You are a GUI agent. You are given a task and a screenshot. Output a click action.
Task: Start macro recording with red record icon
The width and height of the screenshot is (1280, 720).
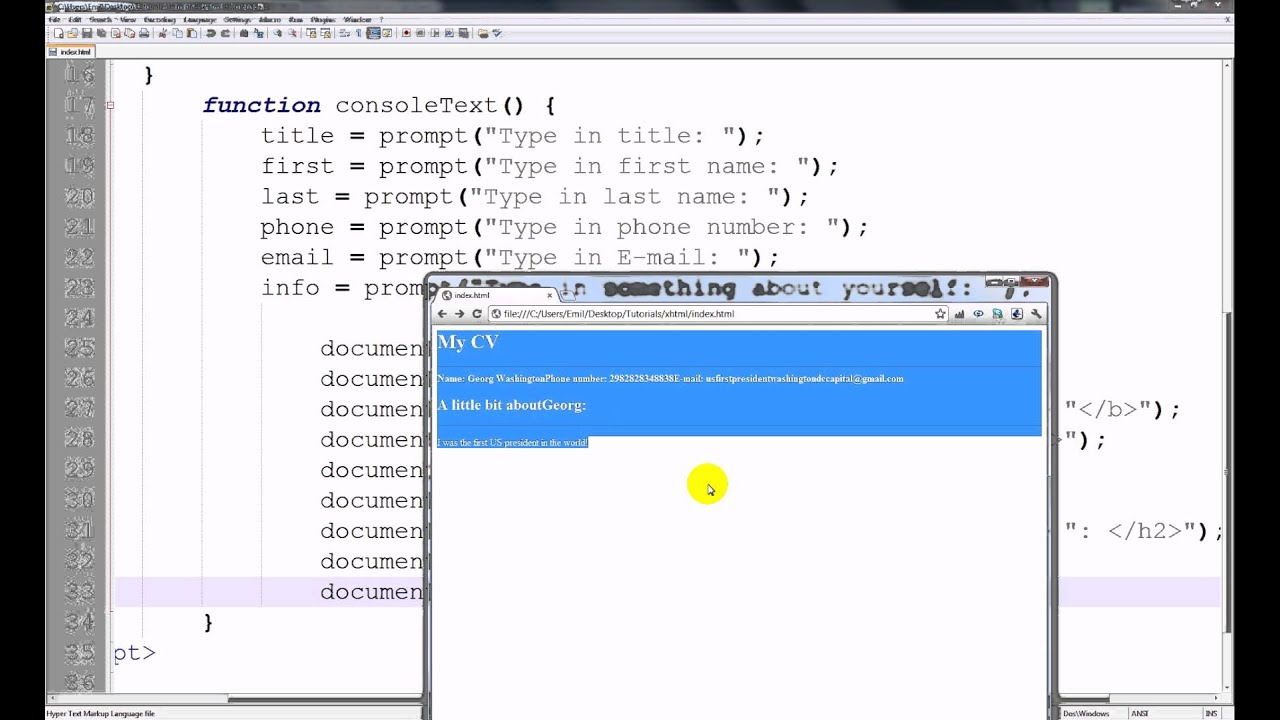click(x=406, y=33)
